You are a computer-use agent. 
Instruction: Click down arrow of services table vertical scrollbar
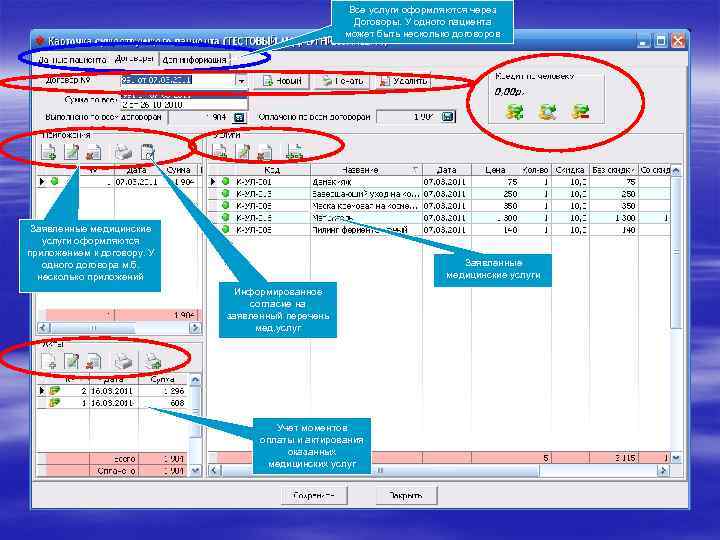tap(676, 458)
